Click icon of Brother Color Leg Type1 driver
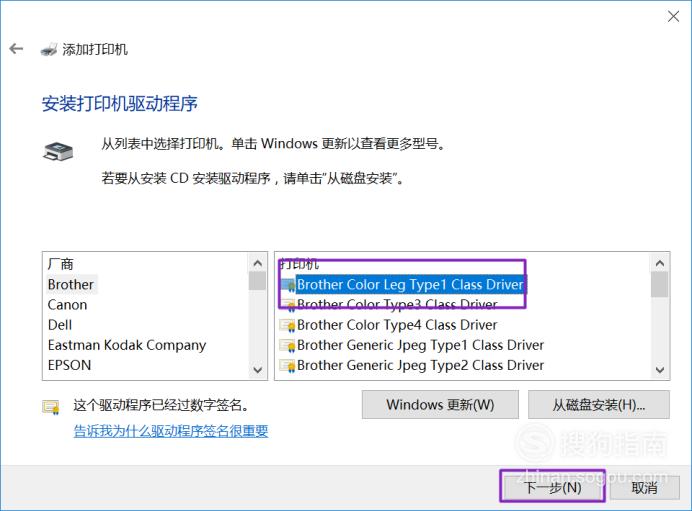692x511 pixels. point(287,285)
